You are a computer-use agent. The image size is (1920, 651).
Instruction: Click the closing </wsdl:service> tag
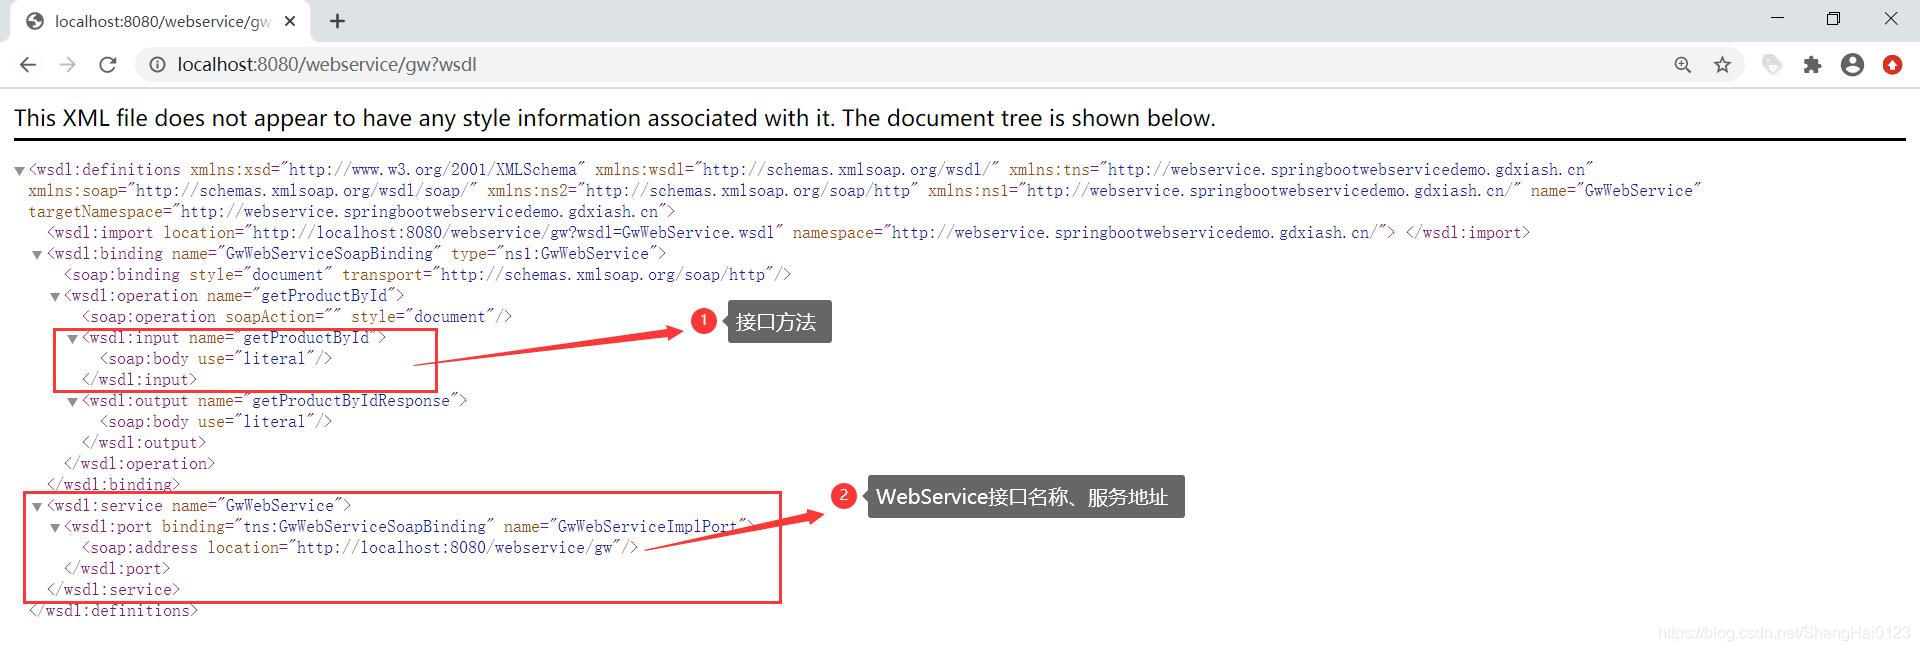(x=113, y=590)
